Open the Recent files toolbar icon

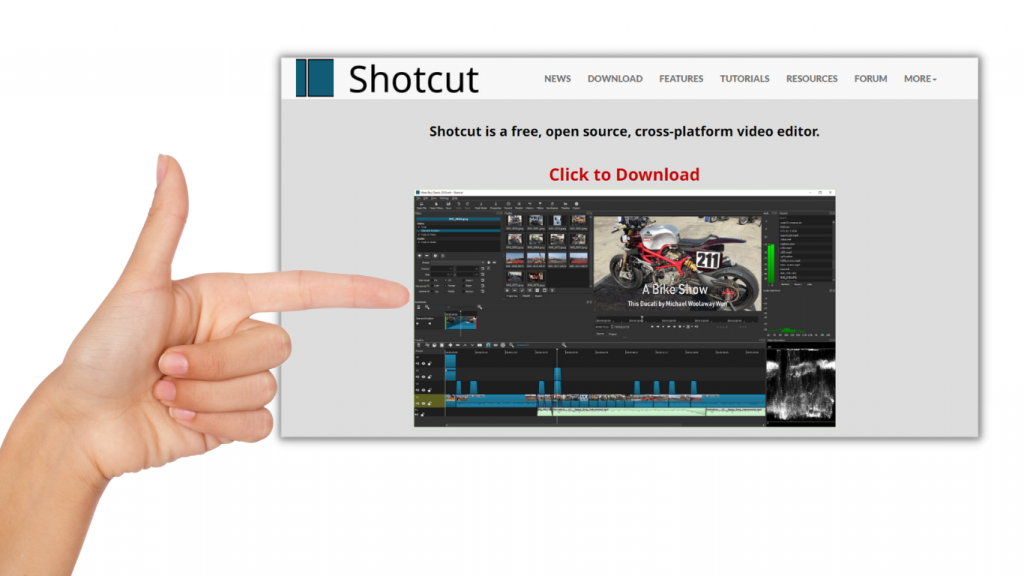pos(508,205)
